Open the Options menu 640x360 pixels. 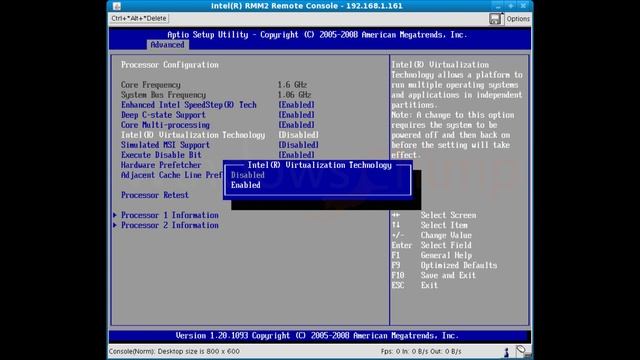point(518,19)
